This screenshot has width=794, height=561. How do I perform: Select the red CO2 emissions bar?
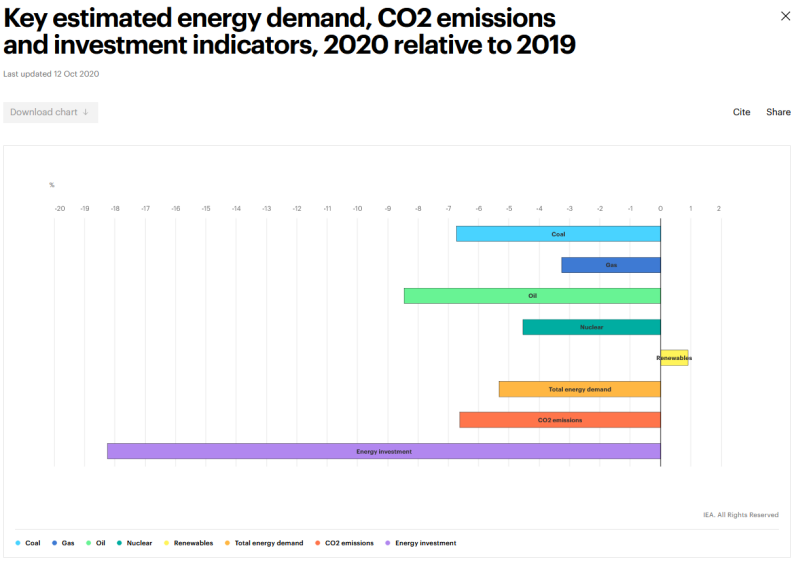coord(560,420)
